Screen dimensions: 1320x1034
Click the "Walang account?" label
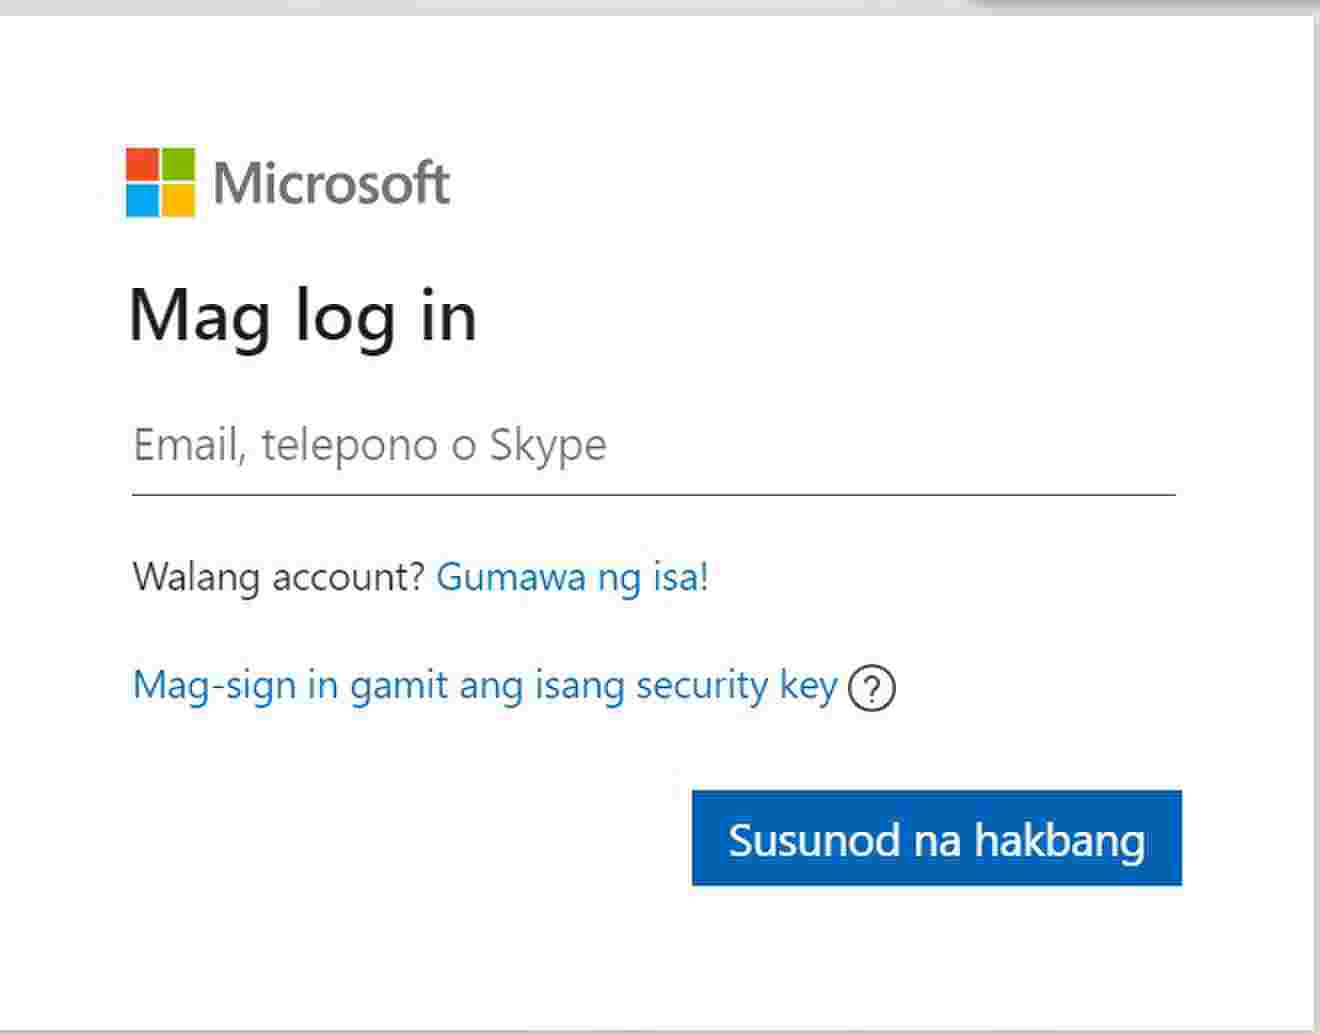(x=279, y=577)
